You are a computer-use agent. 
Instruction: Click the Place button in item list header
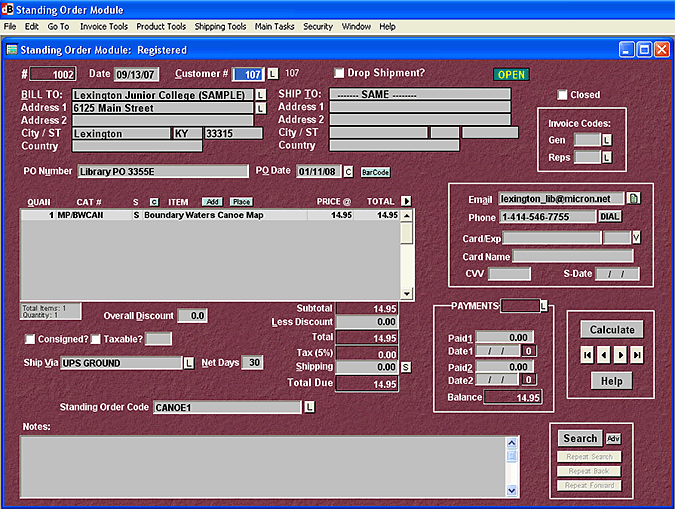coord(241,201)
